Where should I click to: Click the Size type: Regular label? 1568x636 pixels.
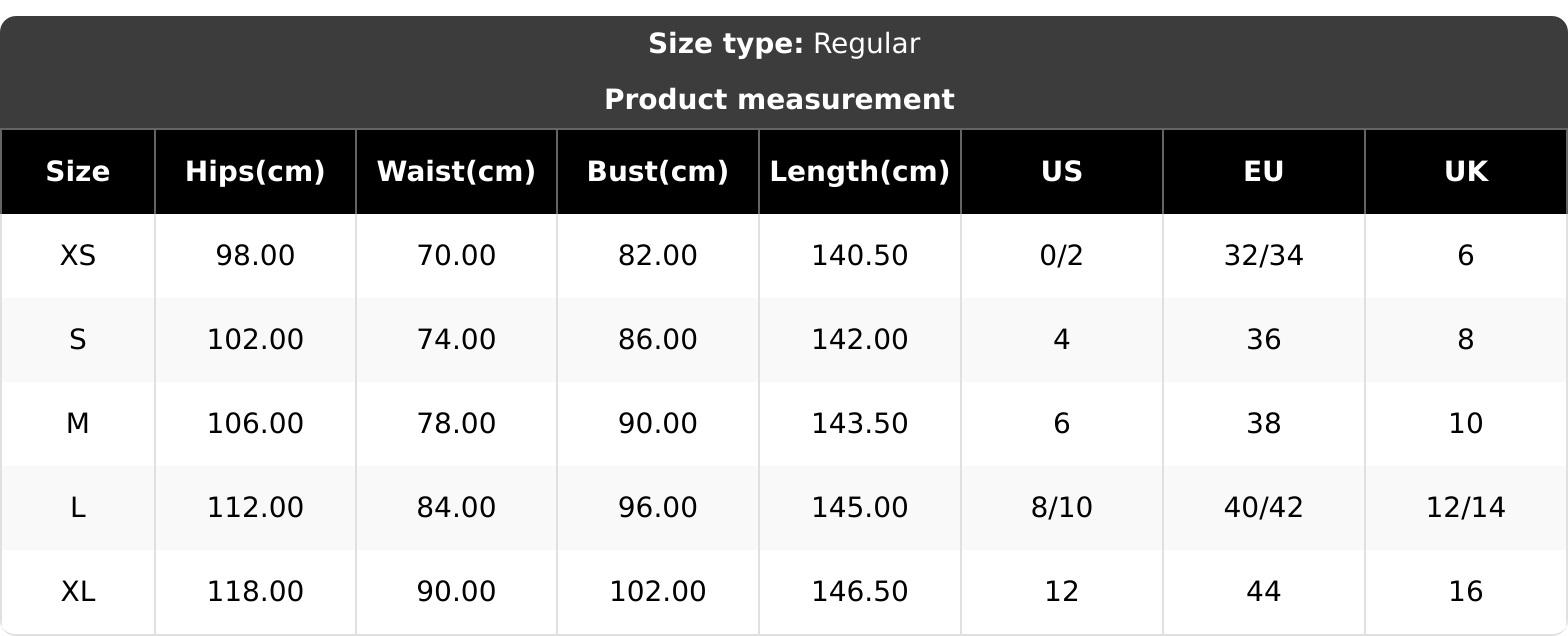(x=783, y=44)
